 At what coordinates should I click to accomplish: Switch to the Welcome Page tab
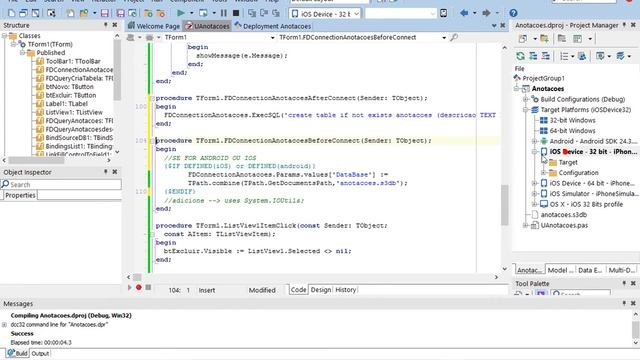pos(154,26)
